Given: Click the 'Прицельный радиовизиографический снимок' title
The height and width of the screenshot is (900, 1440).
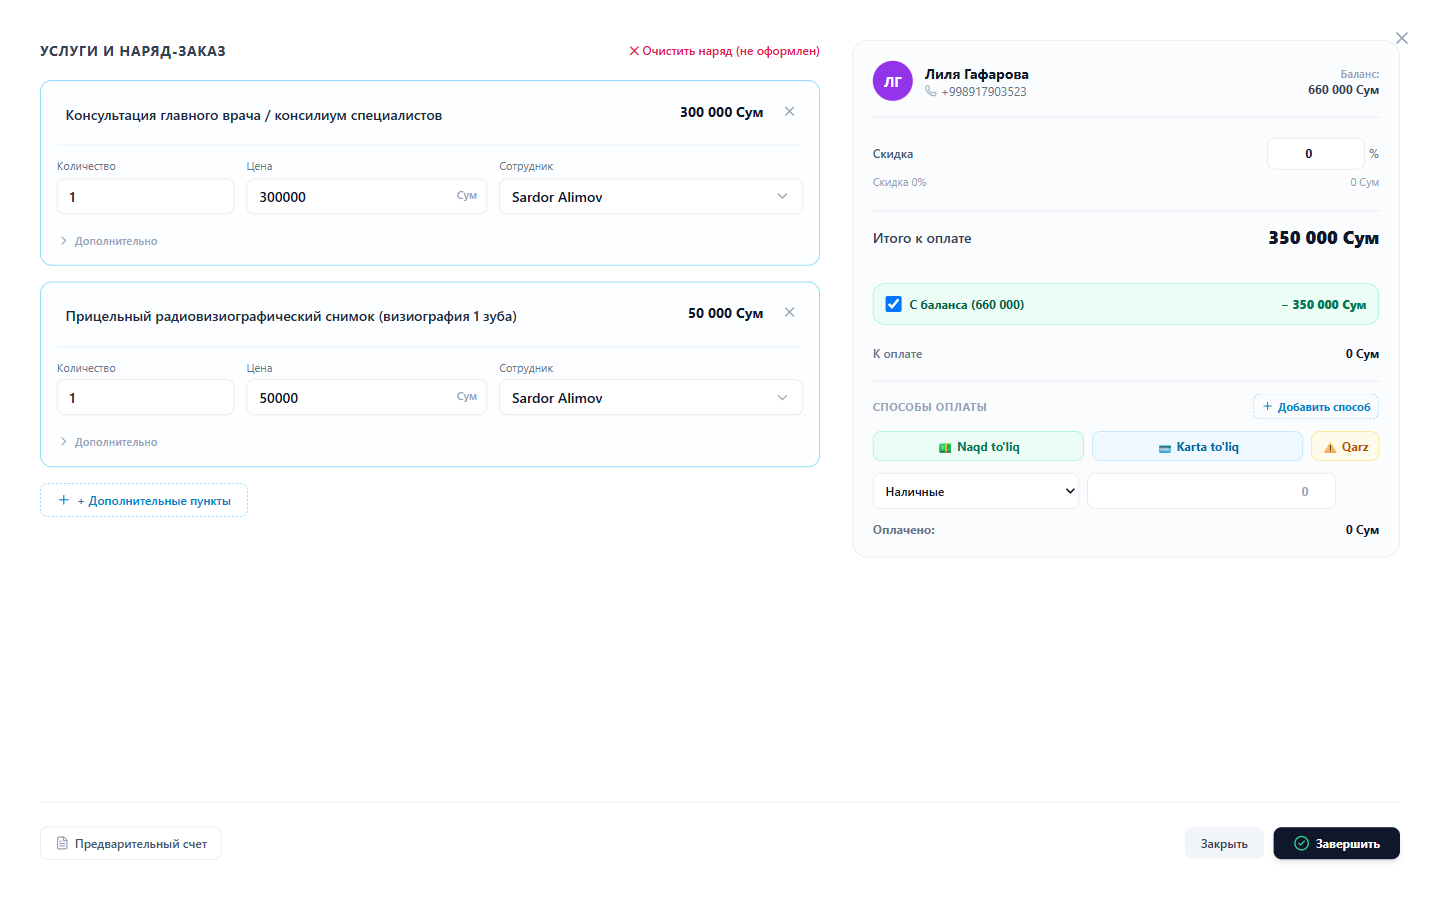Looking at the screenshot, I should (291, 316).
